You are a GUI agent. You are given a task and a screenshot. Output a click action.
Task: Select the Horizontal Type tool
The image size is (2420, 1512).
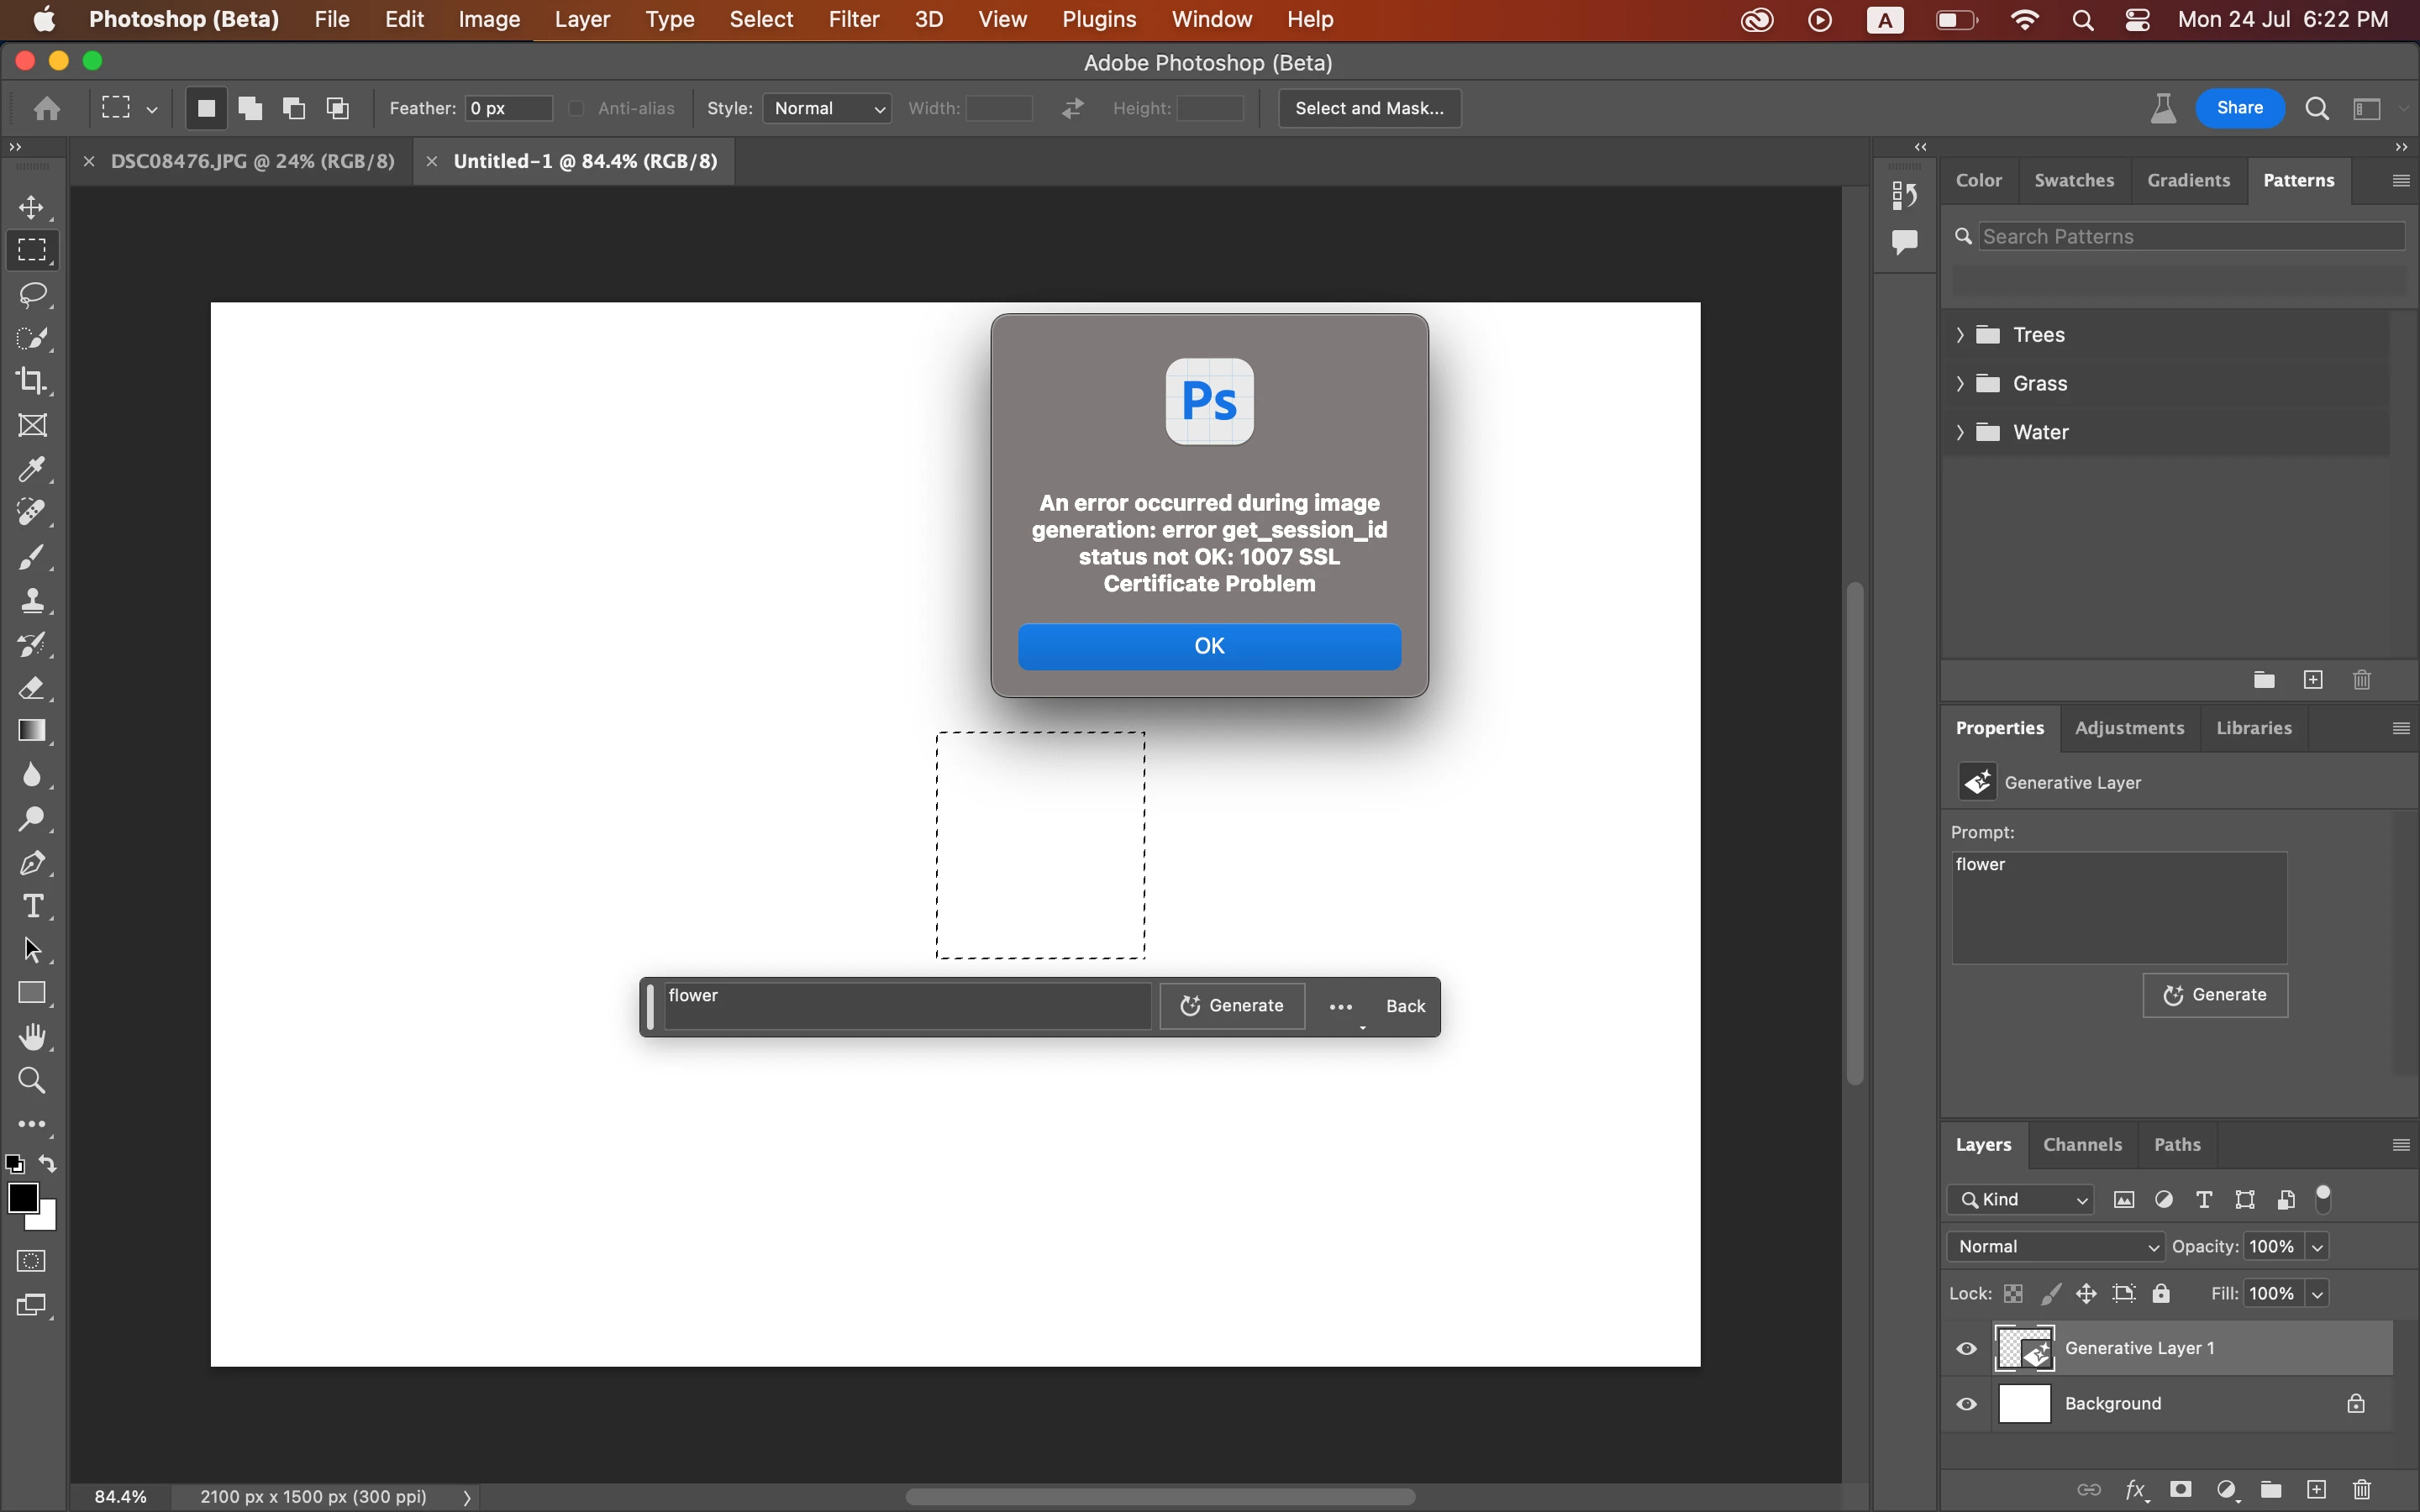33,906
